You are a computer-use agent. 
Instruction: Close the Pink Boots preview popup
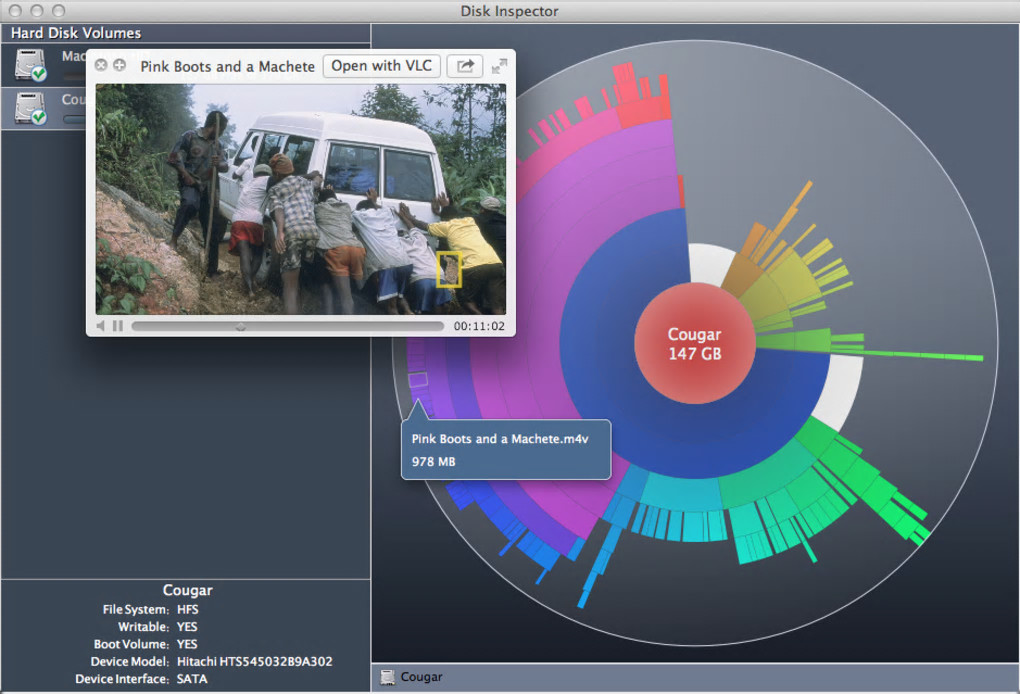tap(101, 65)
